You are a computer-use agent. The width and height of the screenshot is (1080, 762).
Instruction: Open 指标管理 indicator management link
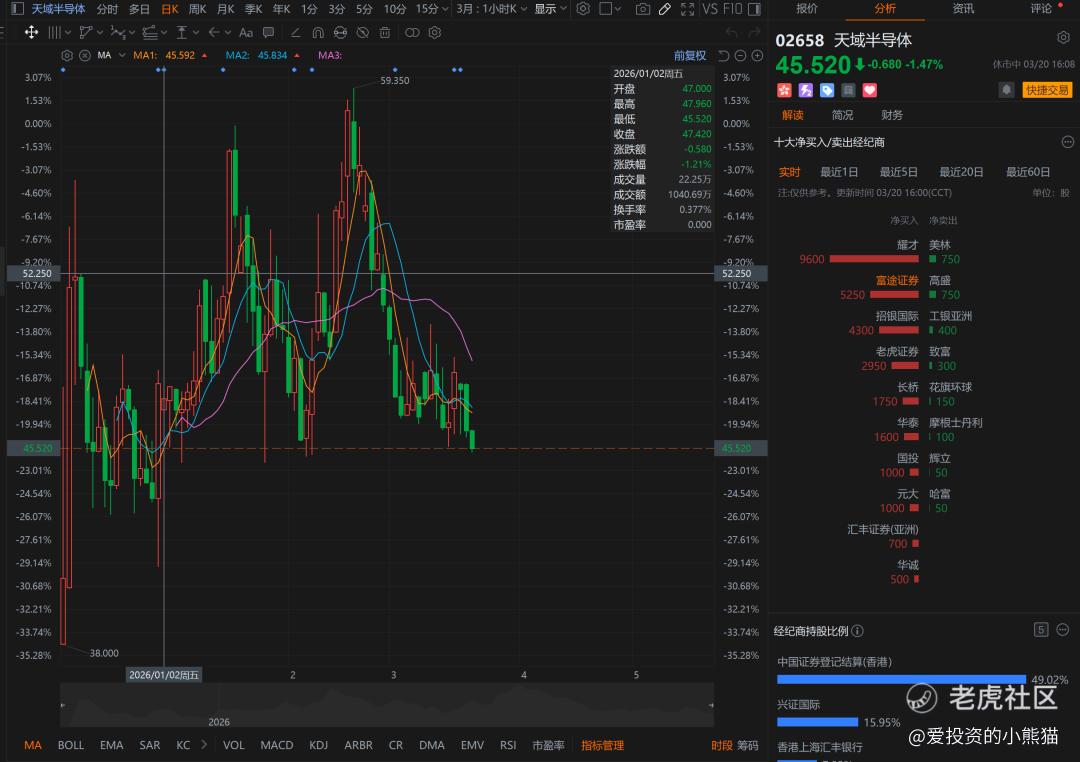point(602,745)
